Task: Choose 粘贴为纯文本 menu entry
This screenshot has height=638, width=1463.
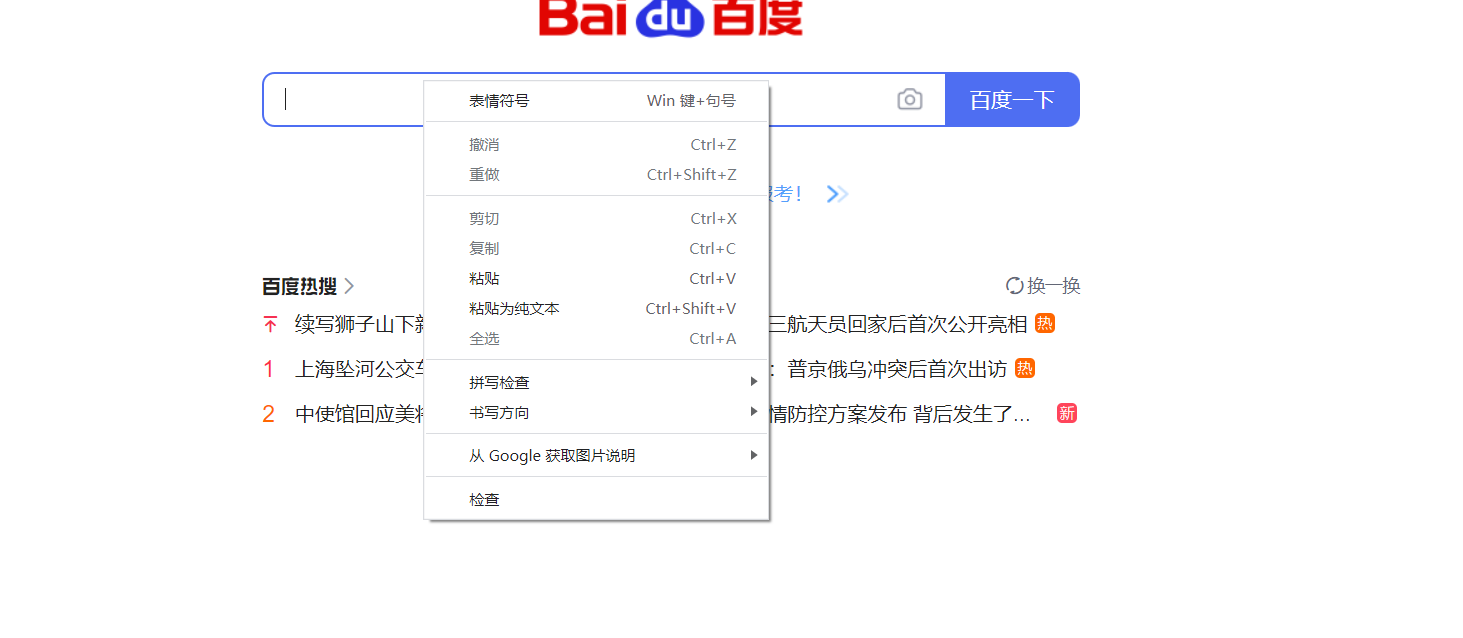Action: point(597,308)
